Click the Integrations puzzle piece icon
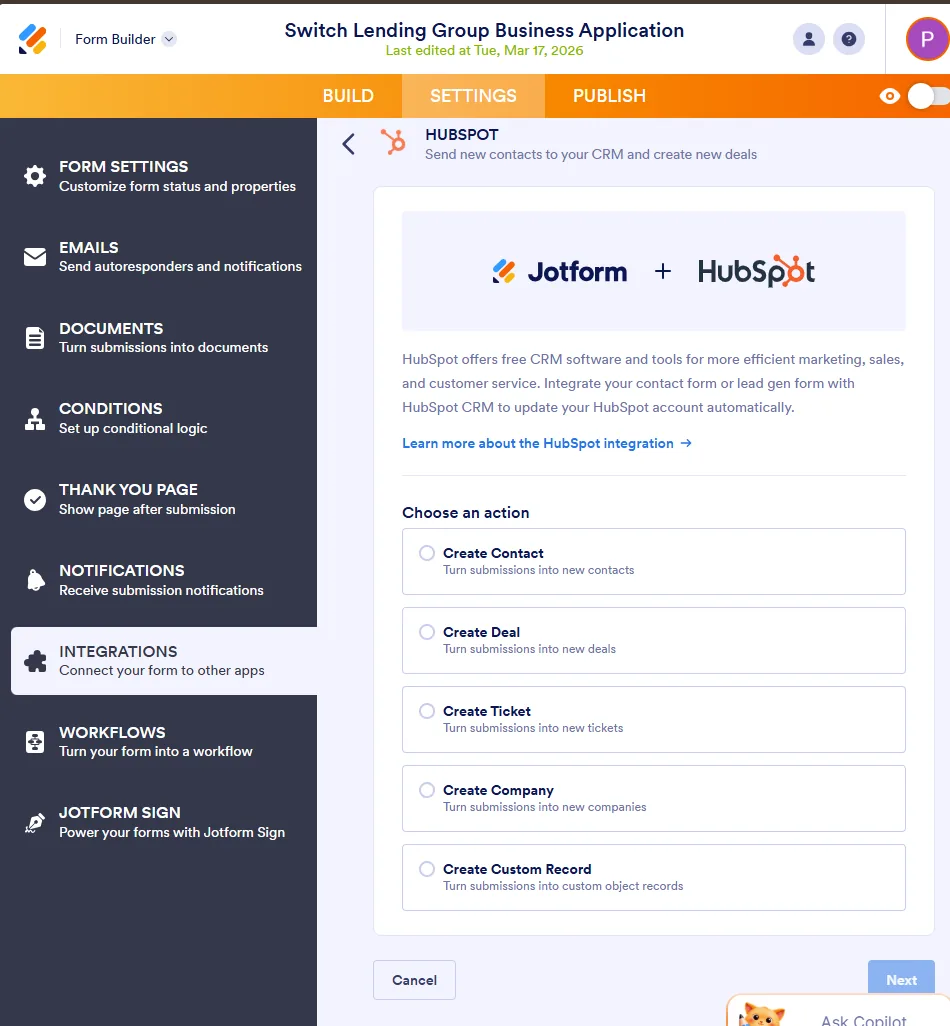This screenshot has width=950, height=1026. tap(35, 662)
